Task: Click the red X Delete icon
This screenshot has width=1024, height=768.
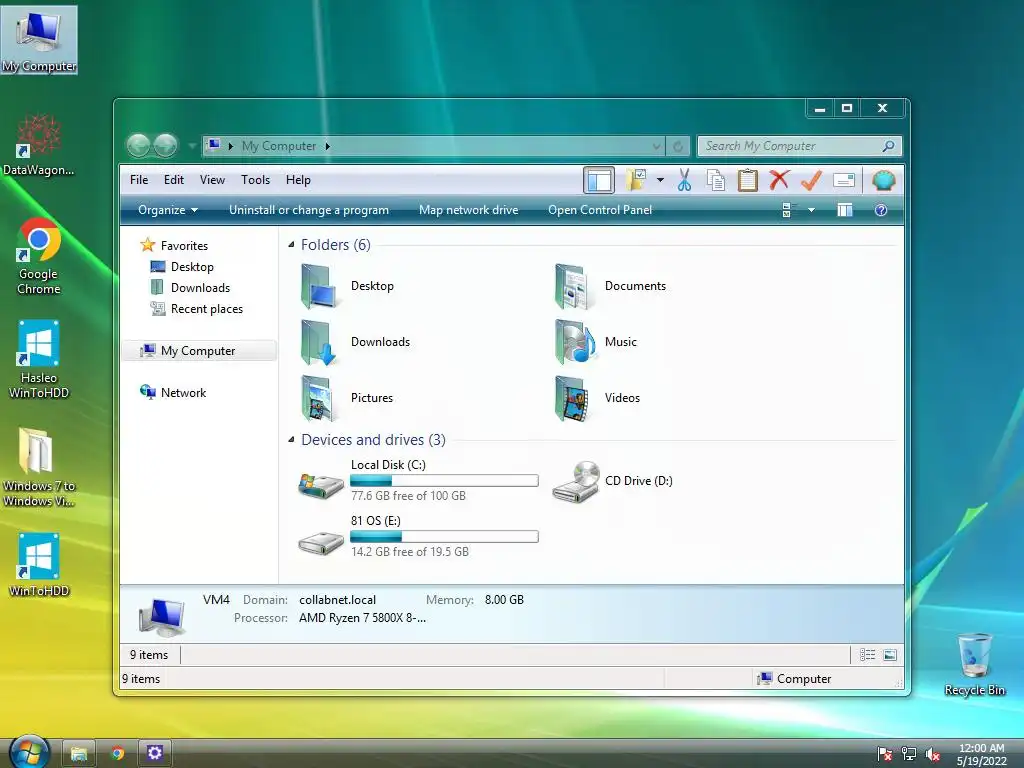Action: click(779, 180)
